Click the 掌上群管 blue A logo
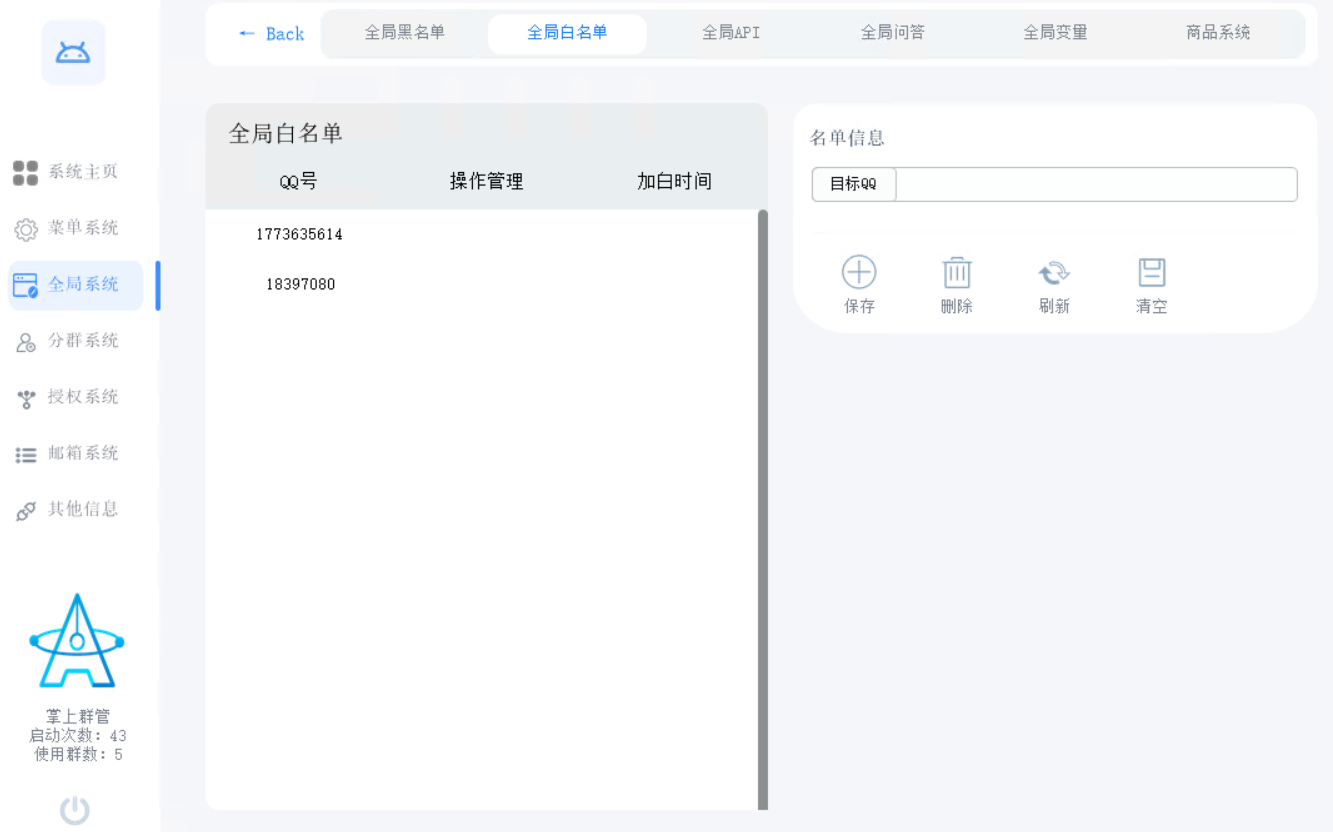1333x832 pixels. tap(77, 641)
